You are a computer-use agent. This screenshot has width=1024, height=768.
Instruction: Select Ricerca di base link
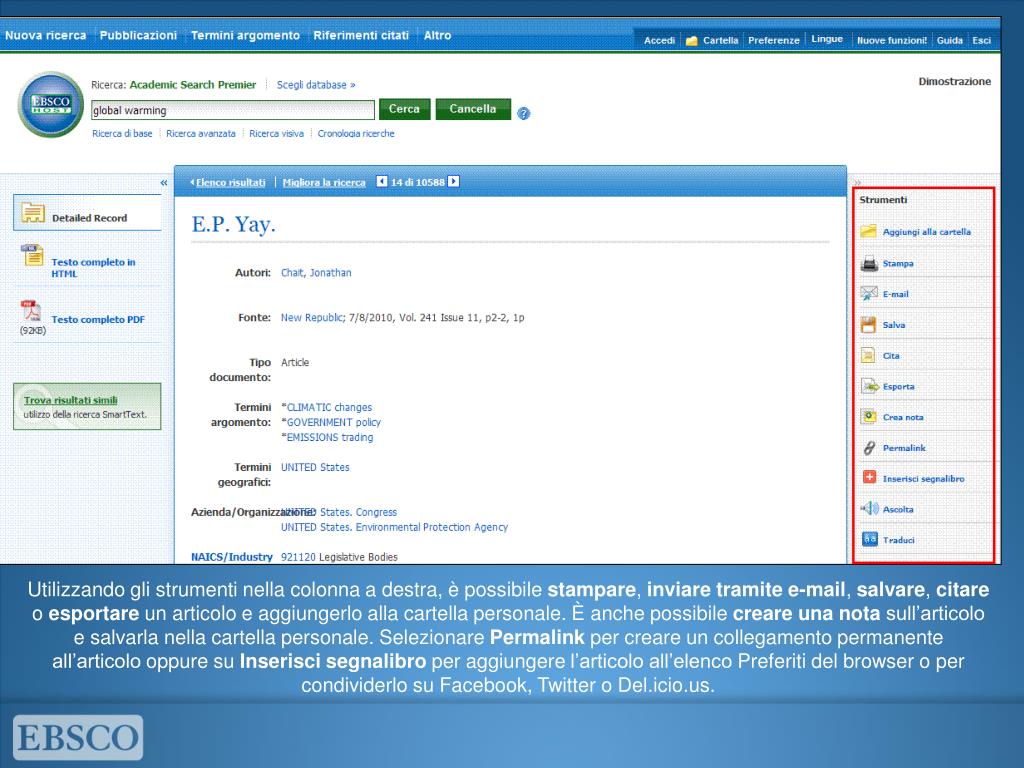122,133
